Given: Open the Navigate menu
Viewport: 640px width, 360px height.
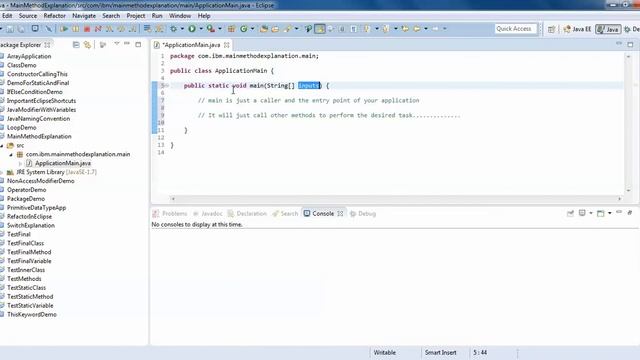Looking at the screenshot, I should tap(84, 16).
